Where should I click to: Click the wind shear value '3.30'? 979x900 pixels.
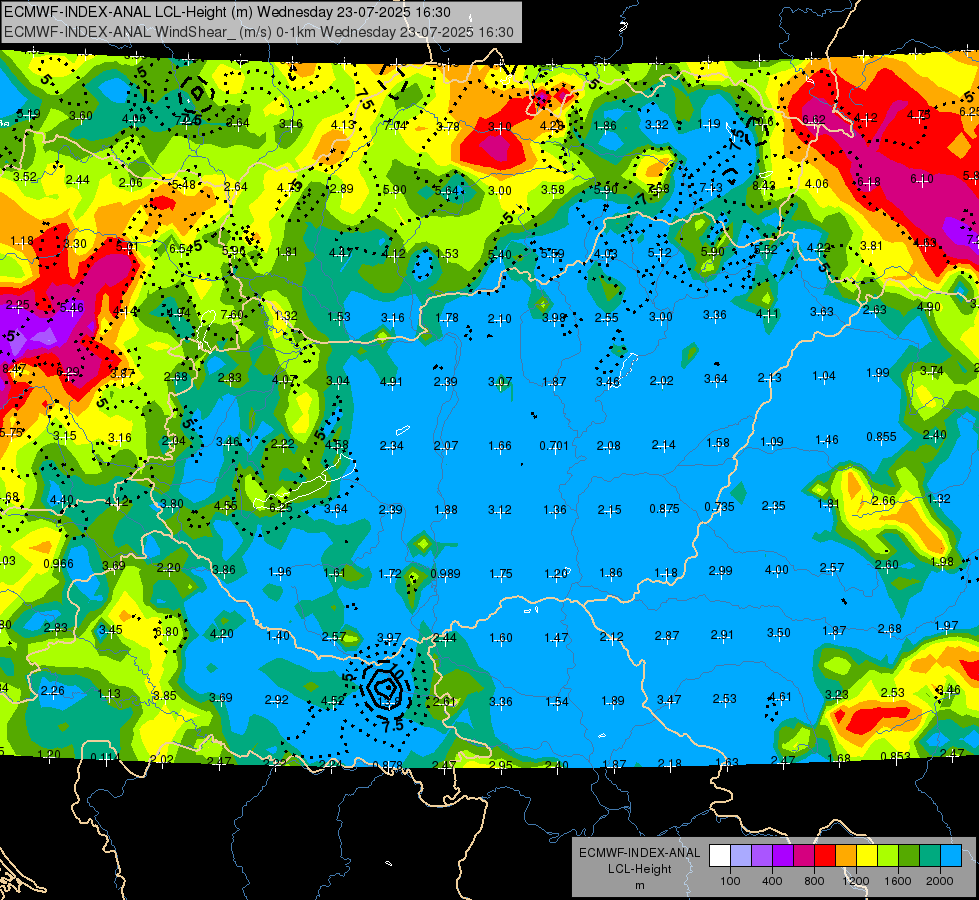(75, 244)
